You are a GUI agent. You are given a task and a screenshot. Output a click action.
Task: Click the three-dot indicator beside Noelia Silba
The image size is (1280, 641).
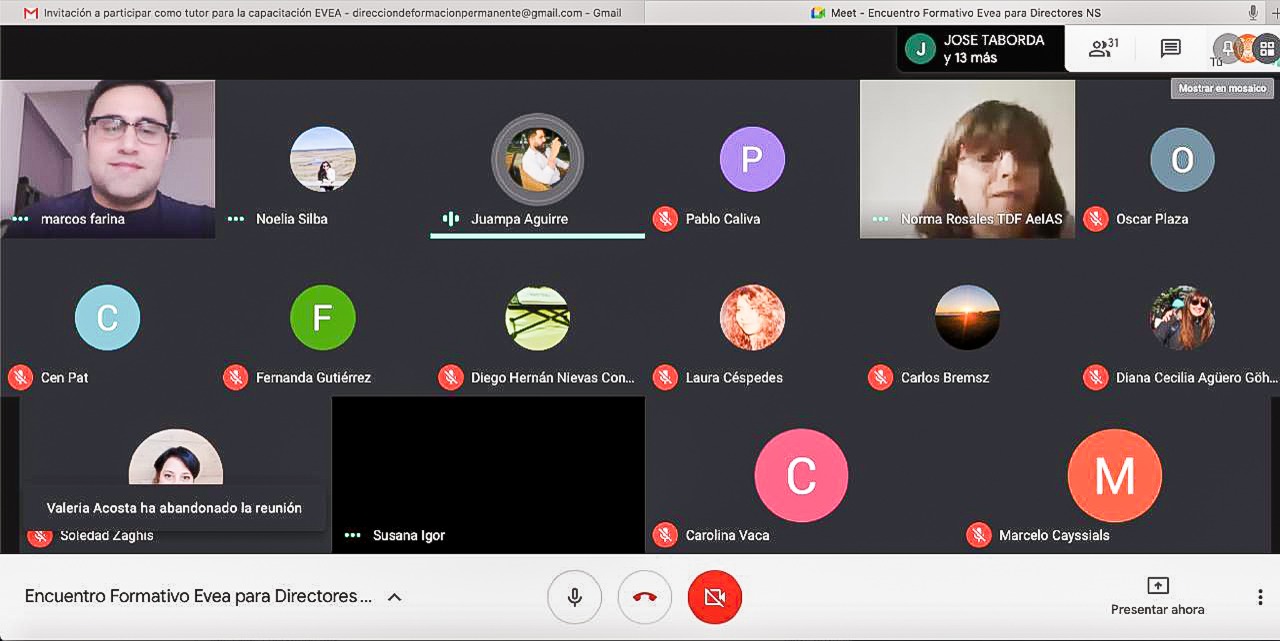click(x=236, y=219)
